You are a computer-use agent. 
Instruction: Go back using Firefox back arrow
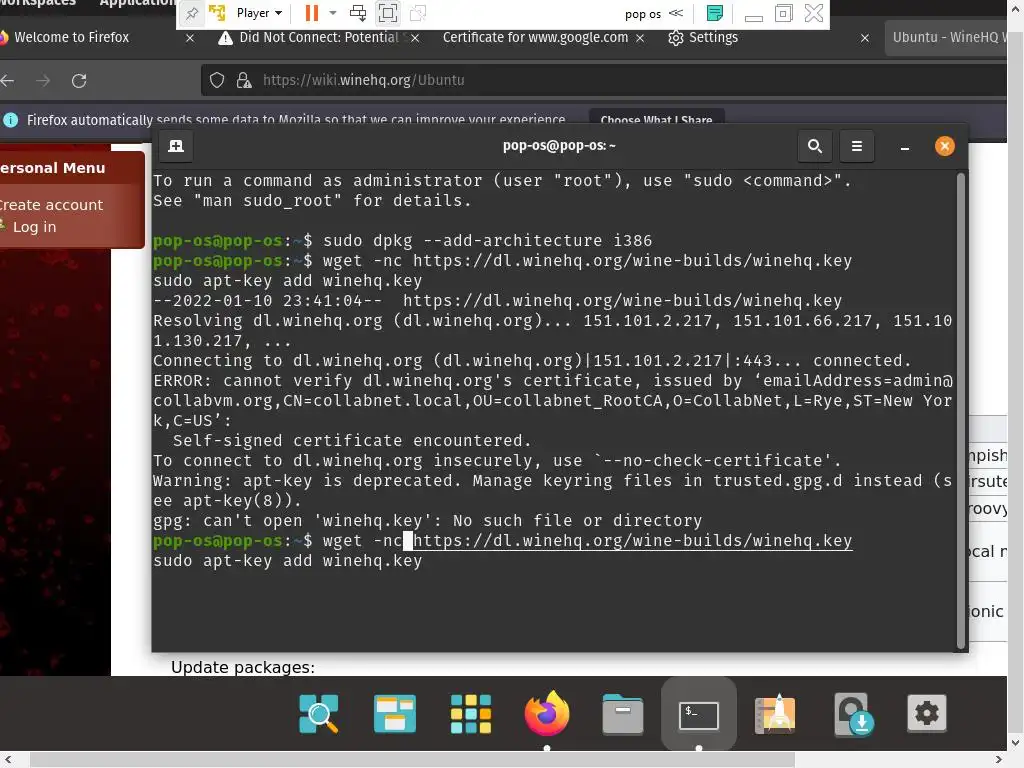(7, 80)
